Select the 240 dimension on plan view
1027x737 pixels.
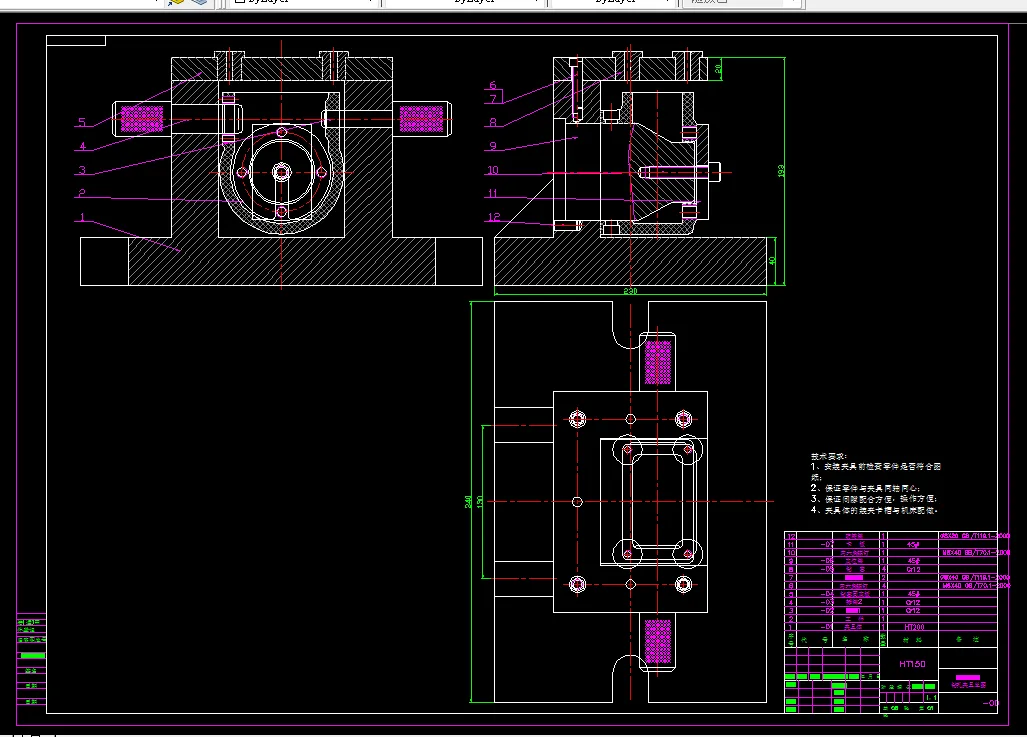468,501
